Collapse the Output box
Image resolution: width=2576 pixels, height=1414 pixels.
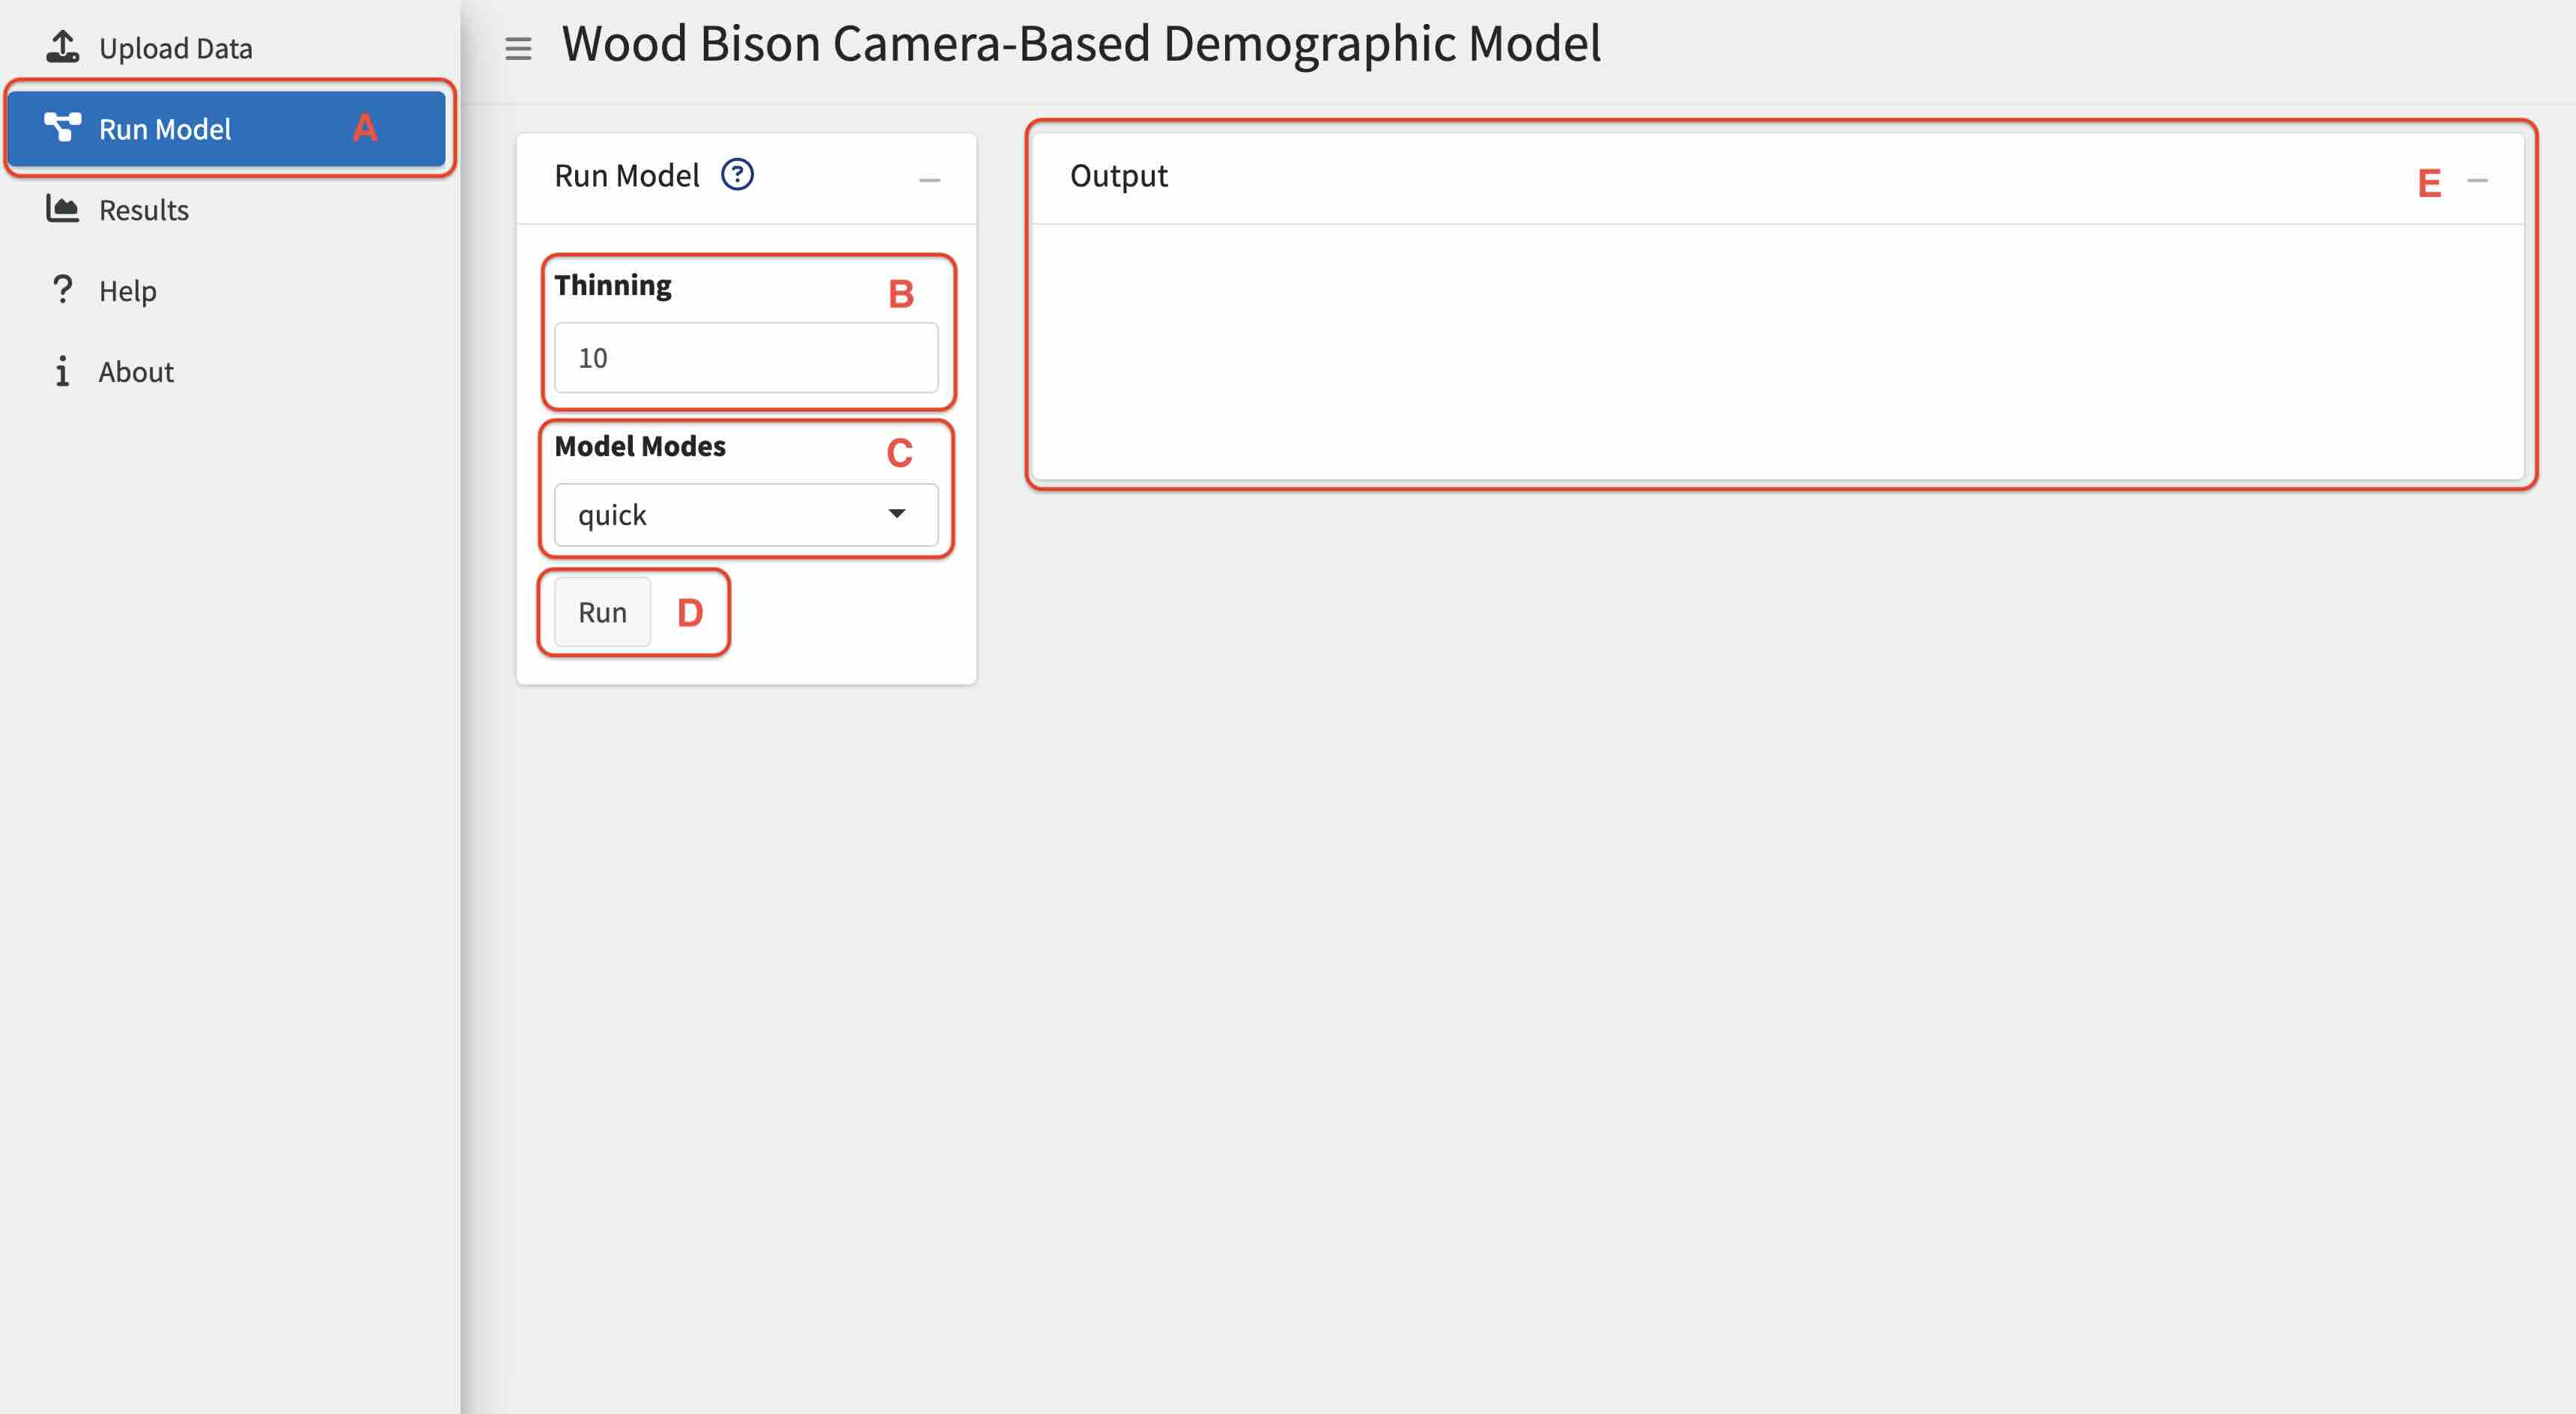pyautogui.click(x=2477, y=180)
